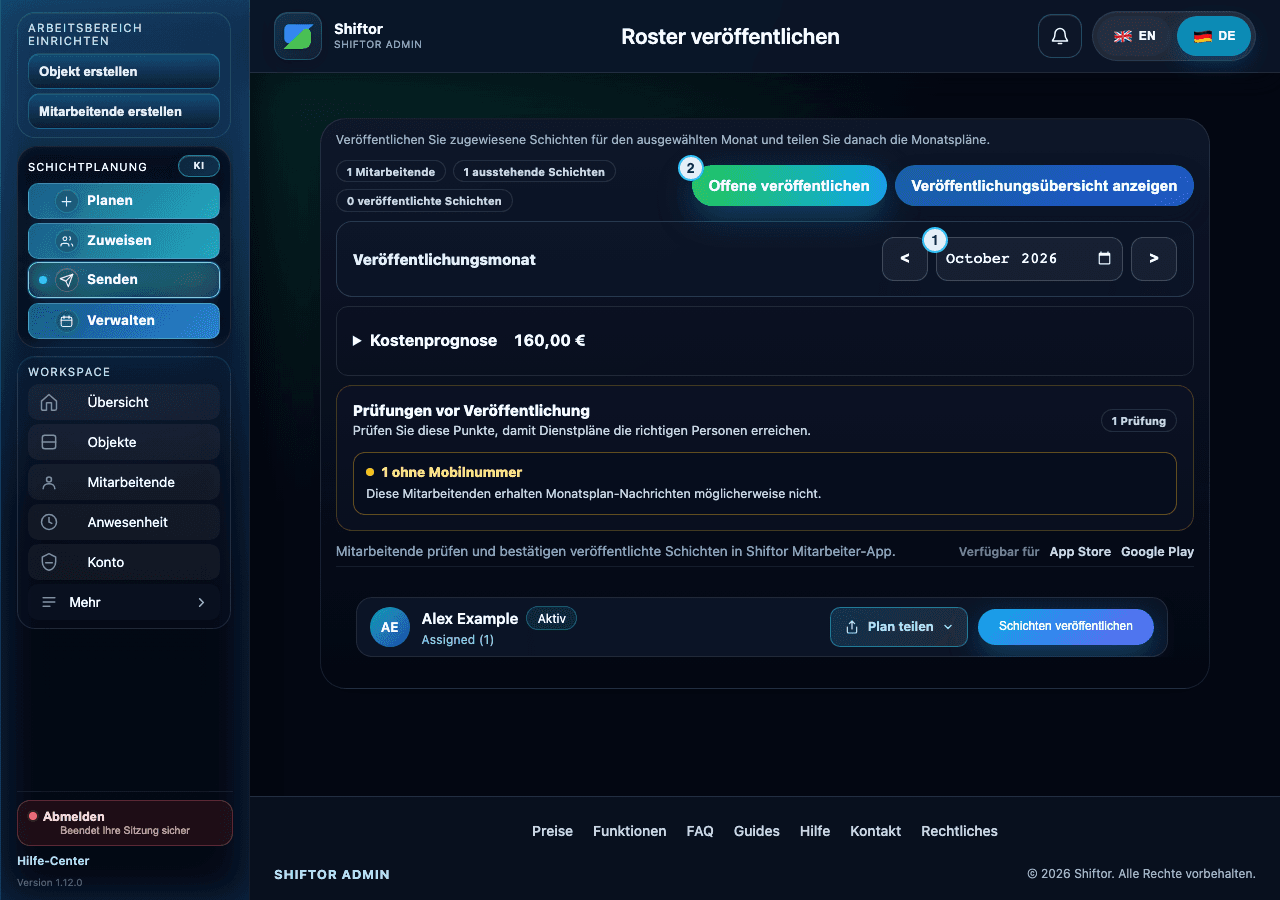The height and width of the screenshot is (900, 1280).
Task: Go to the Objekte workspace page
Action: click(124, 442)
